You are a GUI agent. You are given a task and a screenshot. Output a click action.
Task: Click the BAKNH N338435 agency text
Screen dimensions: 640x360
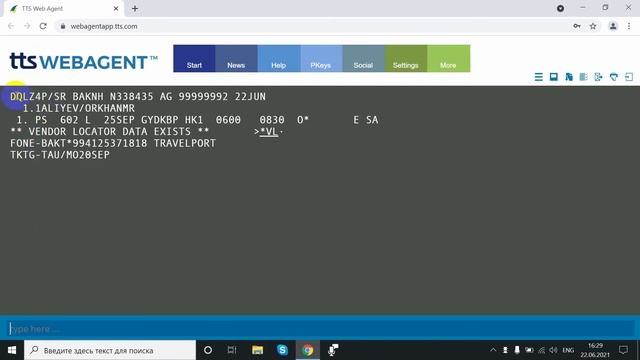click(x=113, y=97)
